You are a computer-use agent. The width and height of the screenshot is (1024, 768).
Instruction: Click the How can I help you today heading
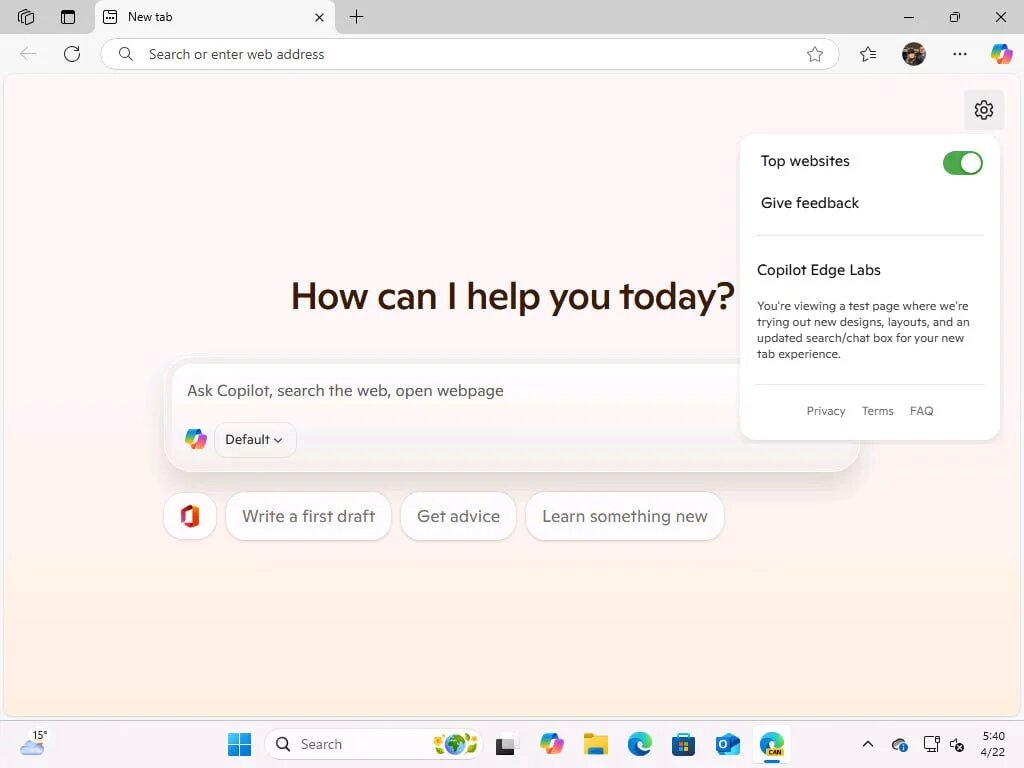point(513,297)
